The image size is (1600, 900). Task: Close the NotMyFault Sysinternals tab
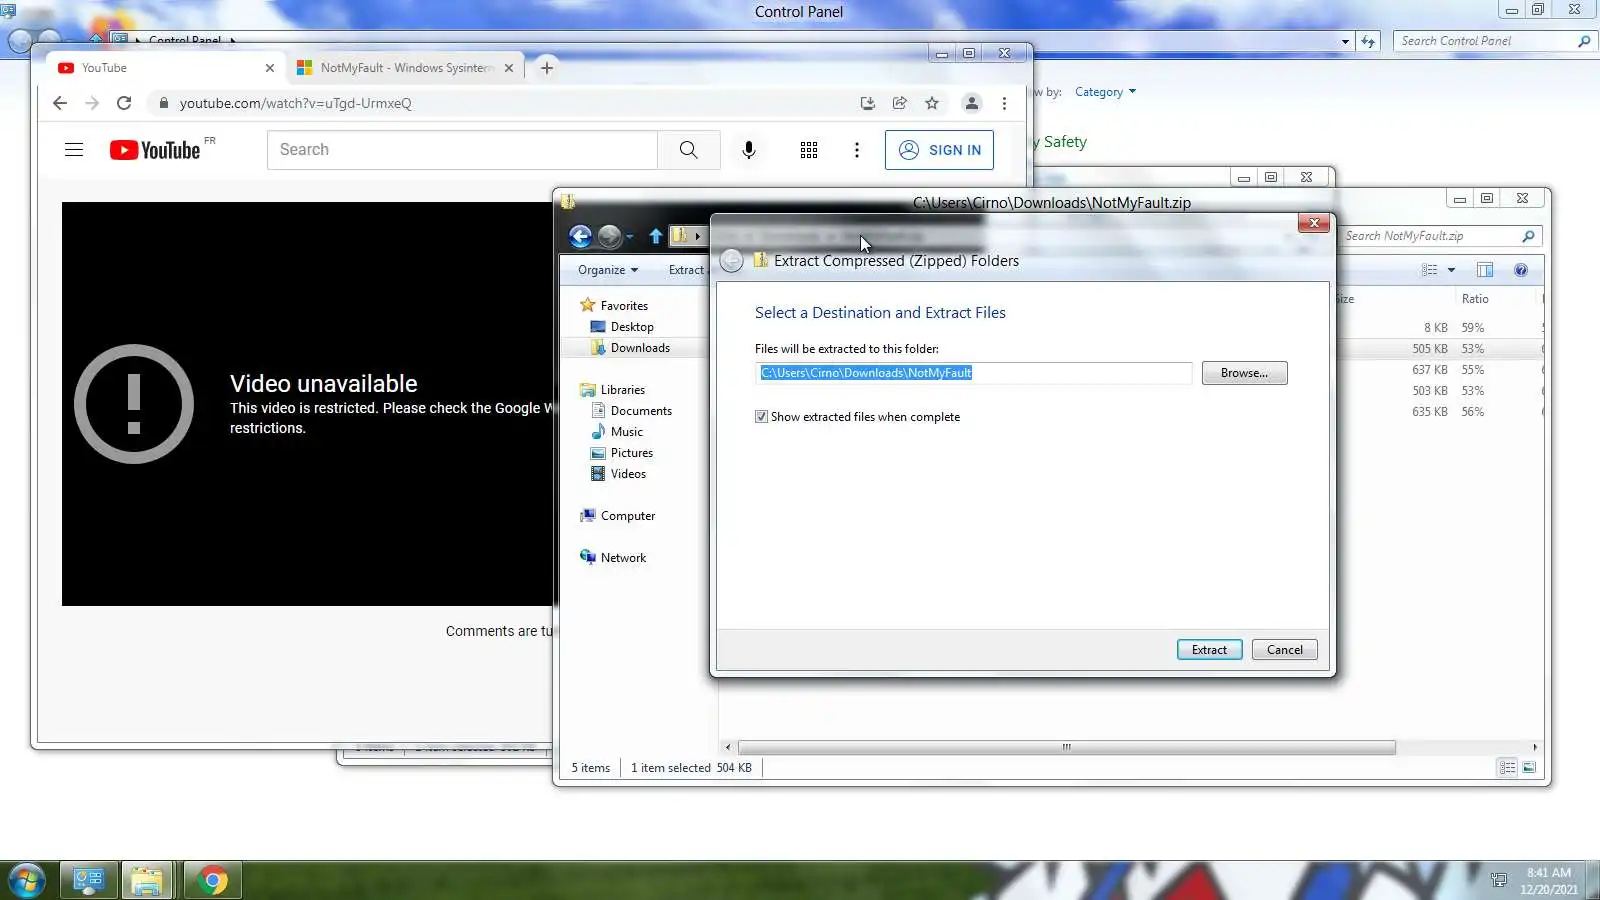pyautogui.click(x=509, y=68)
